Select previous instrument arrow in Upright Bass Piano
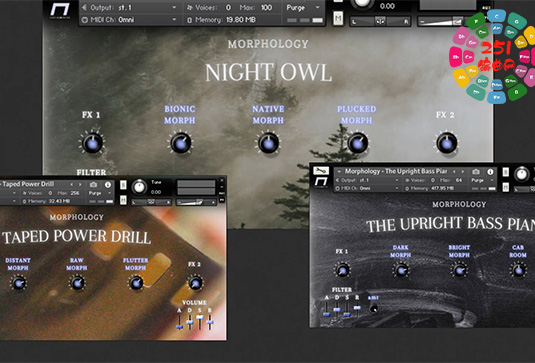 point(454,171)
